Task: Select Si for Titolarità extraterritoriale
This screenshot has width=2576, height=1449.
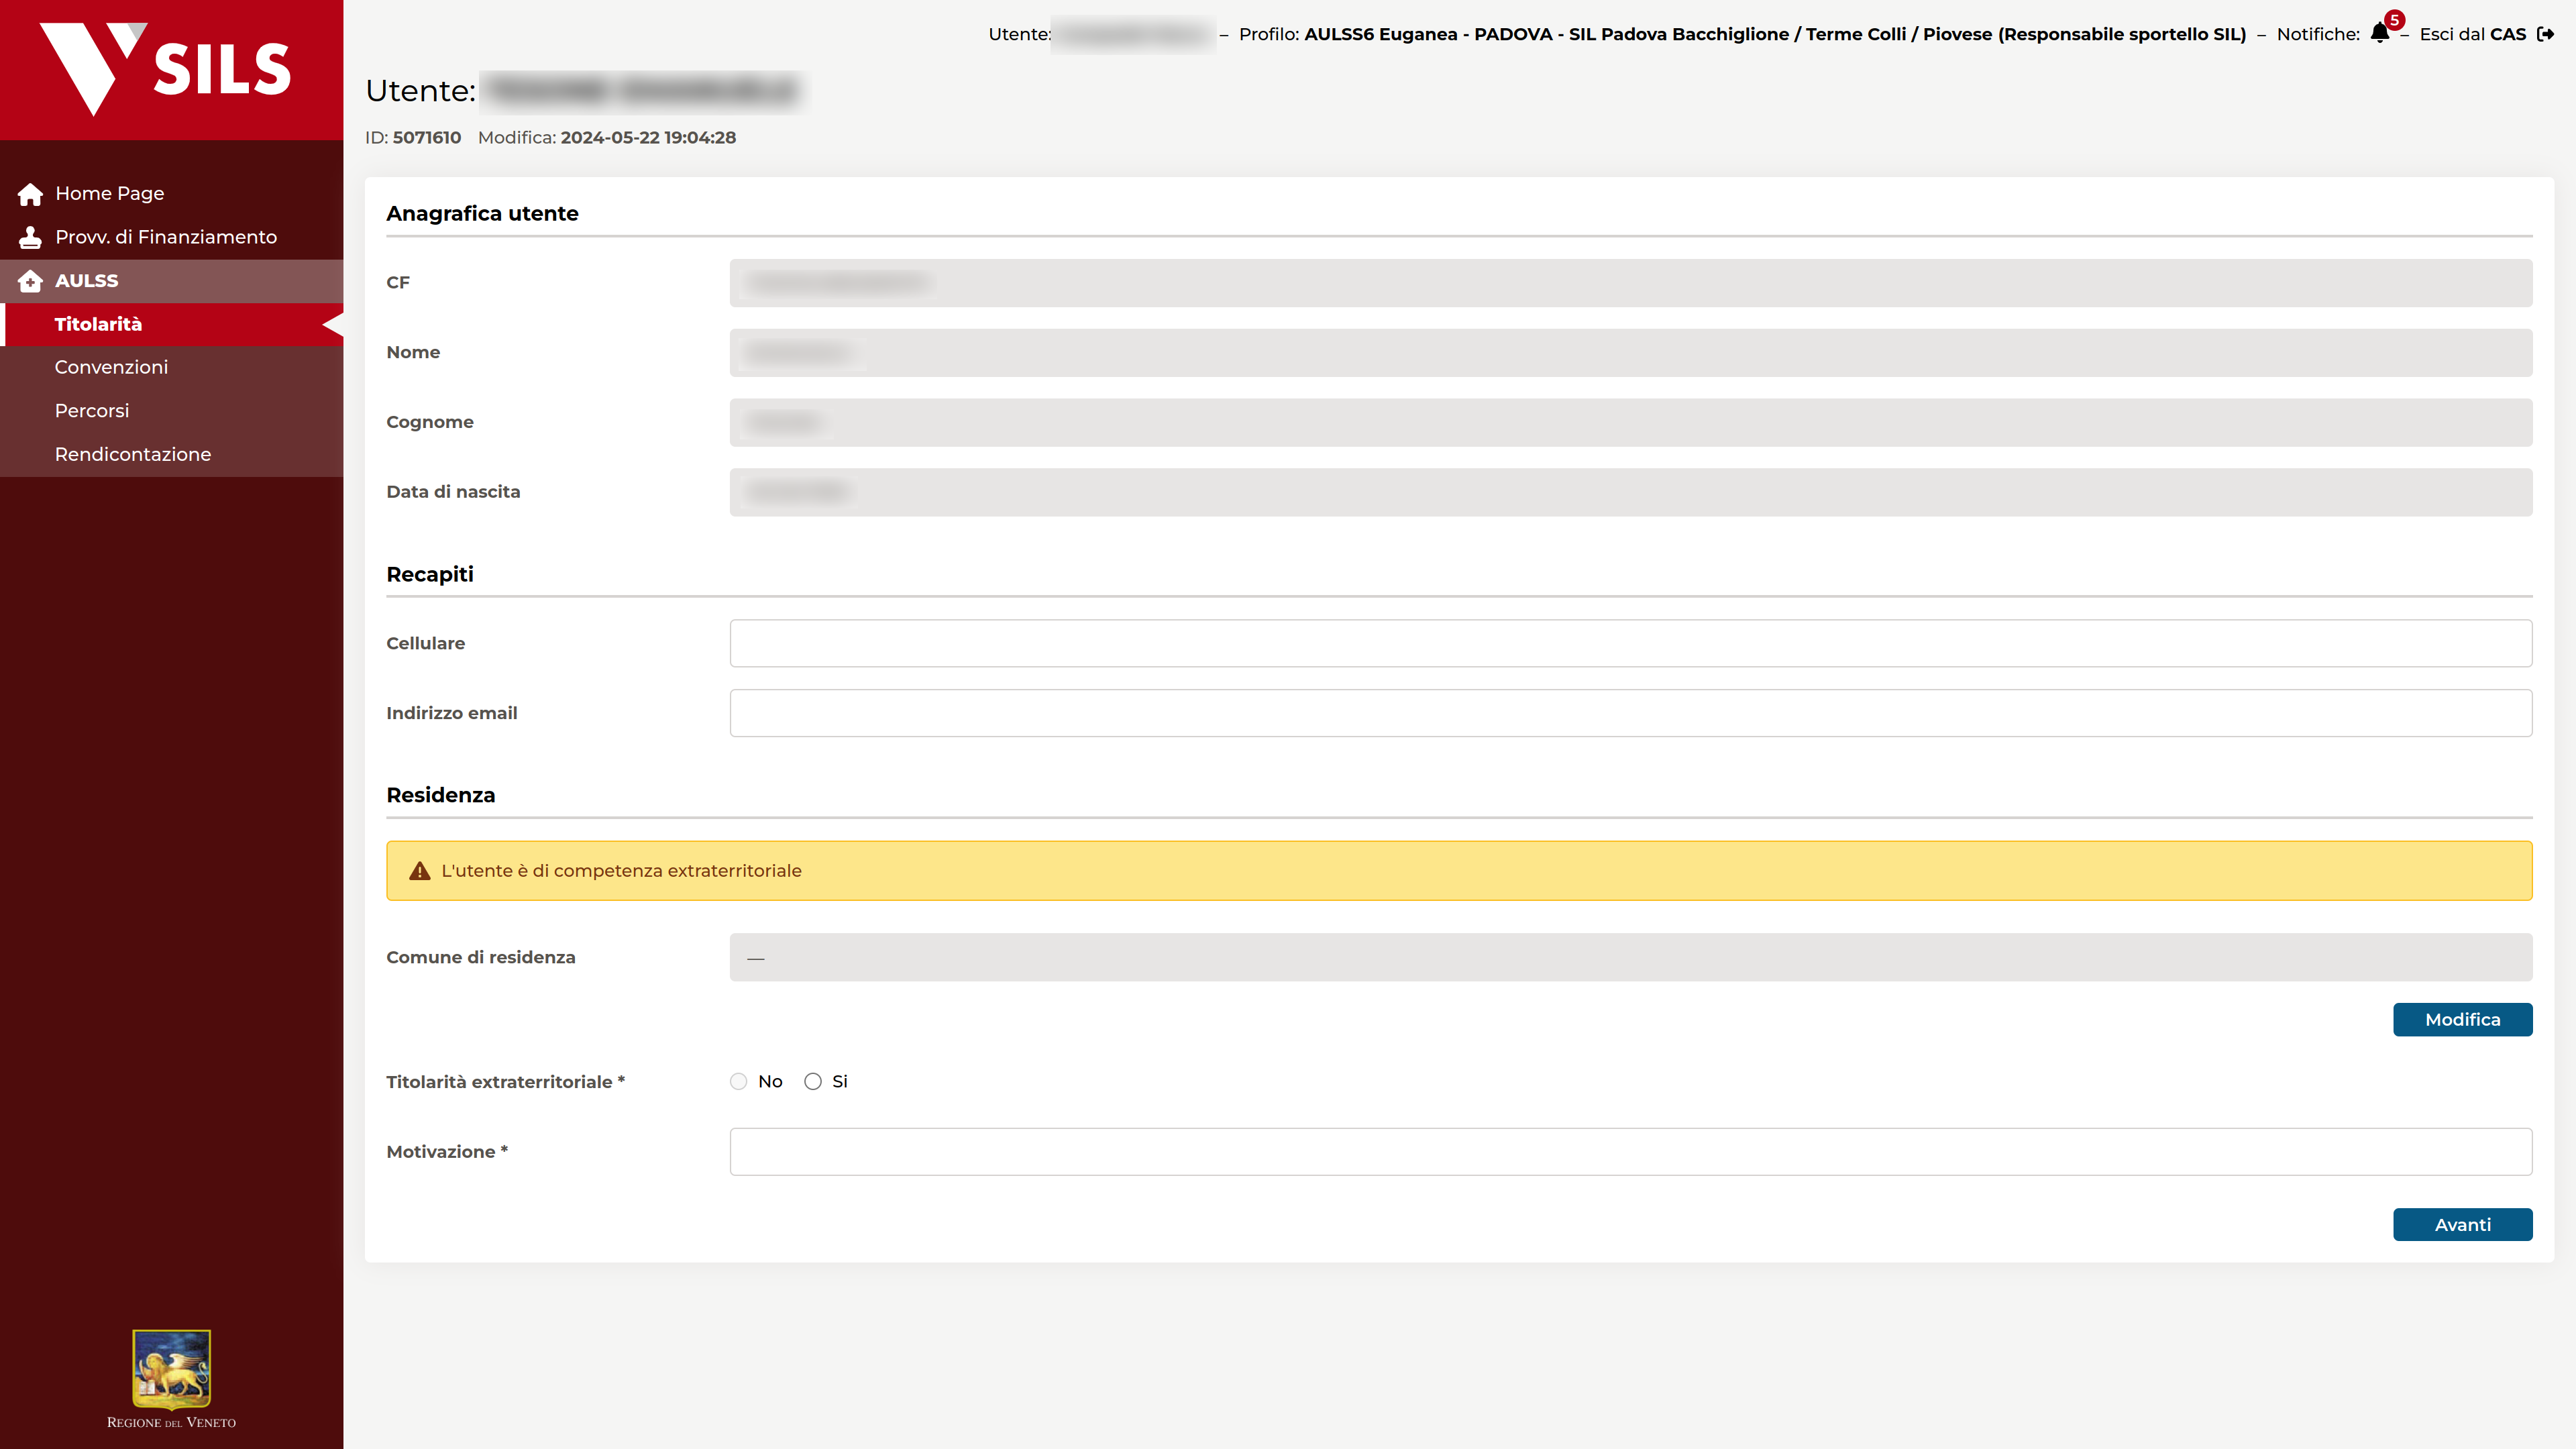Action: 813,1082
